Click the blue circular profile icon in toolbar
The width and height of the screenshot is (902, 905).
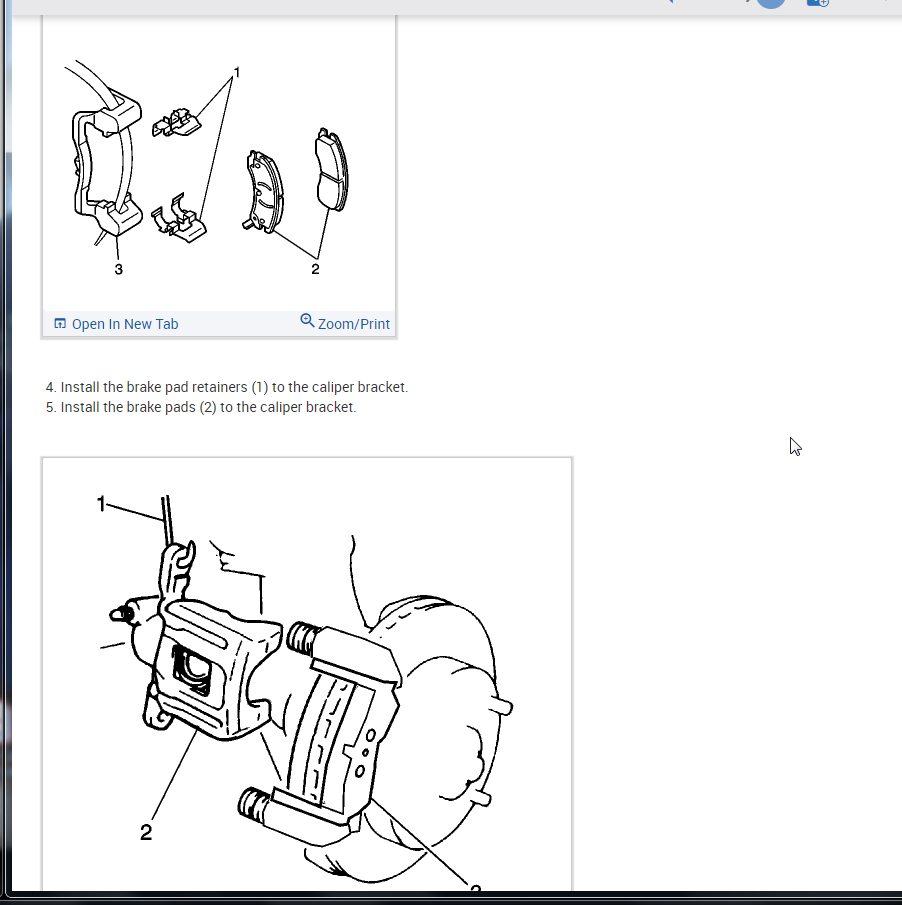[771, 3]
